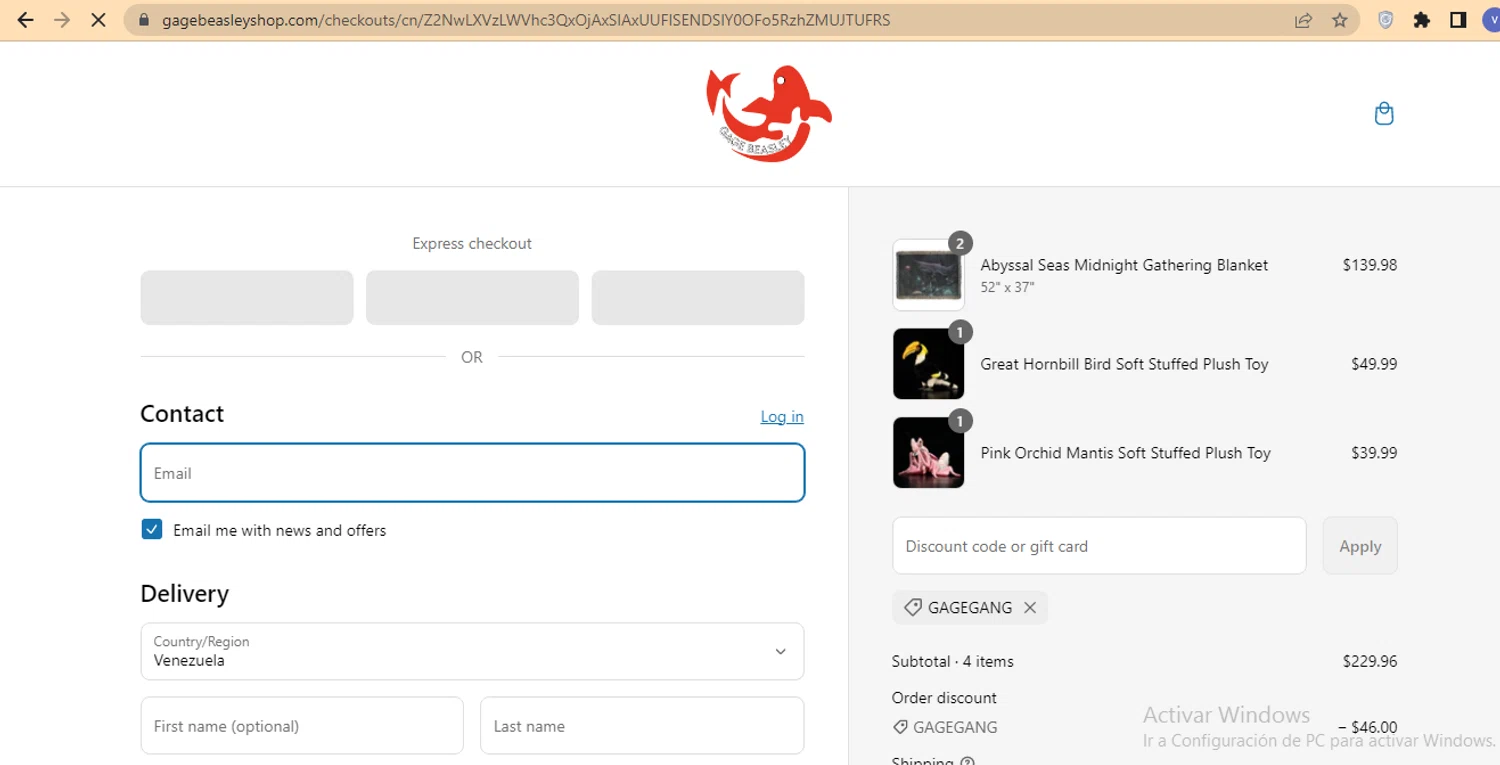This screenshot has width=1500, height=765.
Task: Click the Apply discount button
Action: 1360,546
